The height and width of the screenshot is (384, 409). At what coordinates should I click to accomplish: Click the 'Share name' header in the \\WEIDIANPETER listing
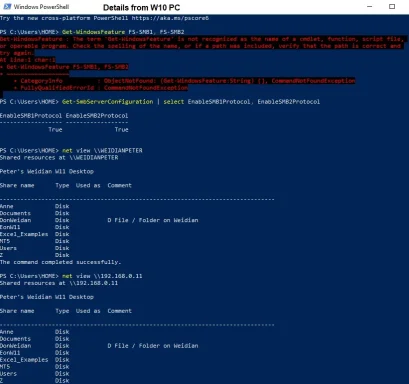pos(17,185)
